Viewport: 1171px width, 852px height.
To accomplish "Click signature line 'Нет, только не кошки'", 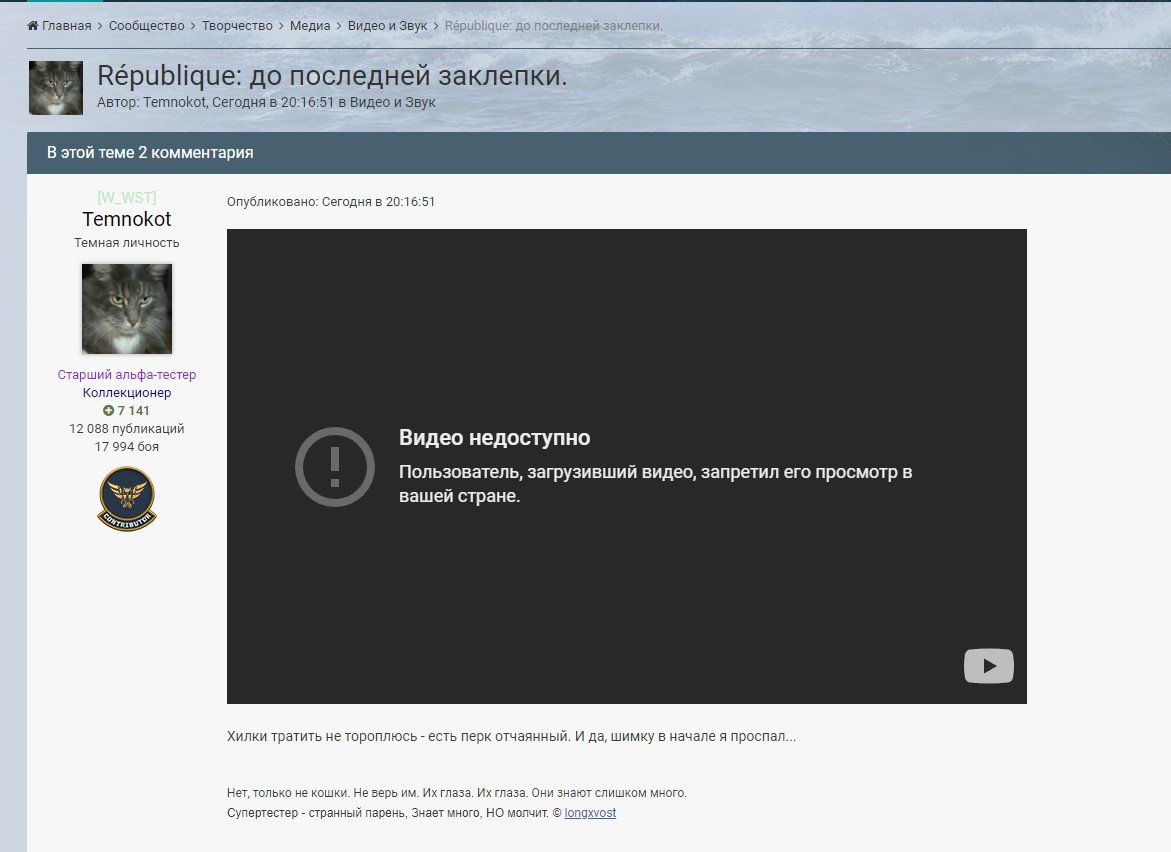I will click(x=456, y=793).
